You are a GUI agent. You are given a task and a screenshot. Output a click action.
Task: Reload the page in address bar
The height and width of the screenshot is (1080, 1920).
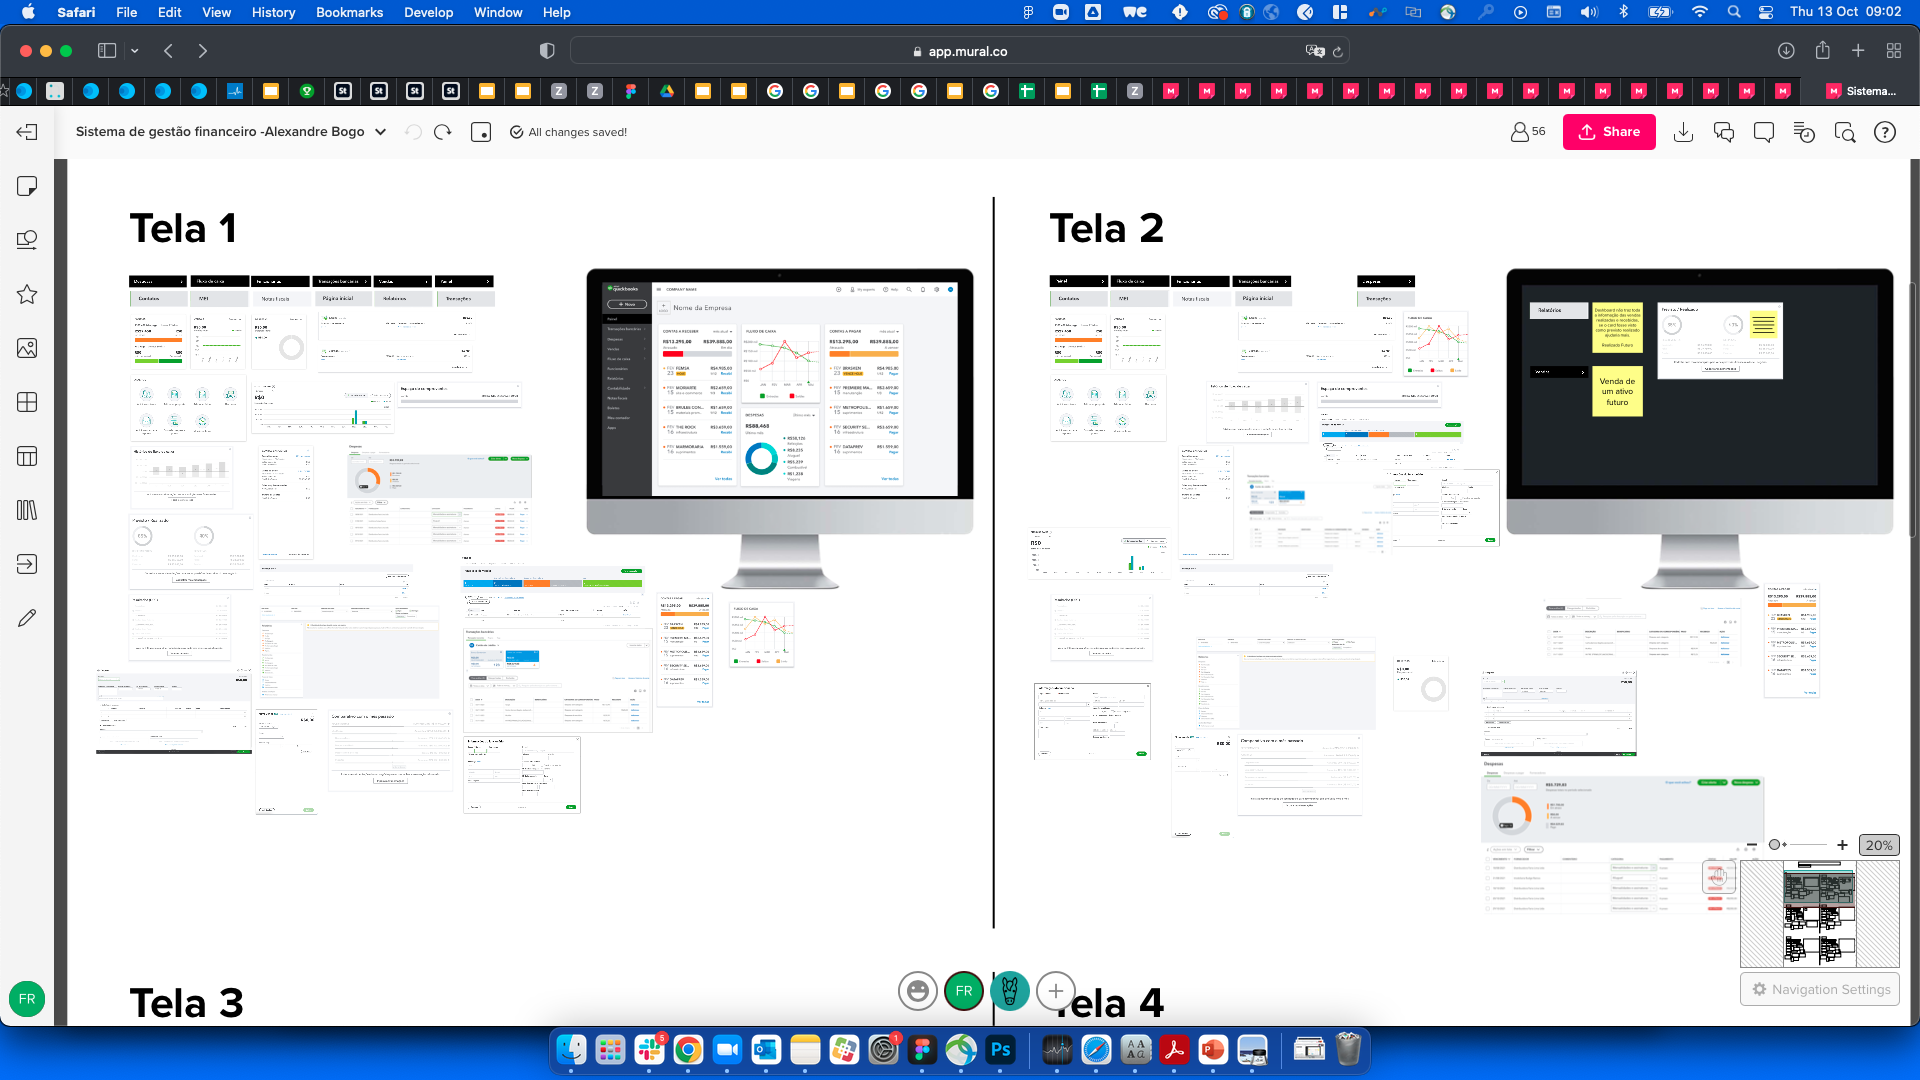[1337, 51]
